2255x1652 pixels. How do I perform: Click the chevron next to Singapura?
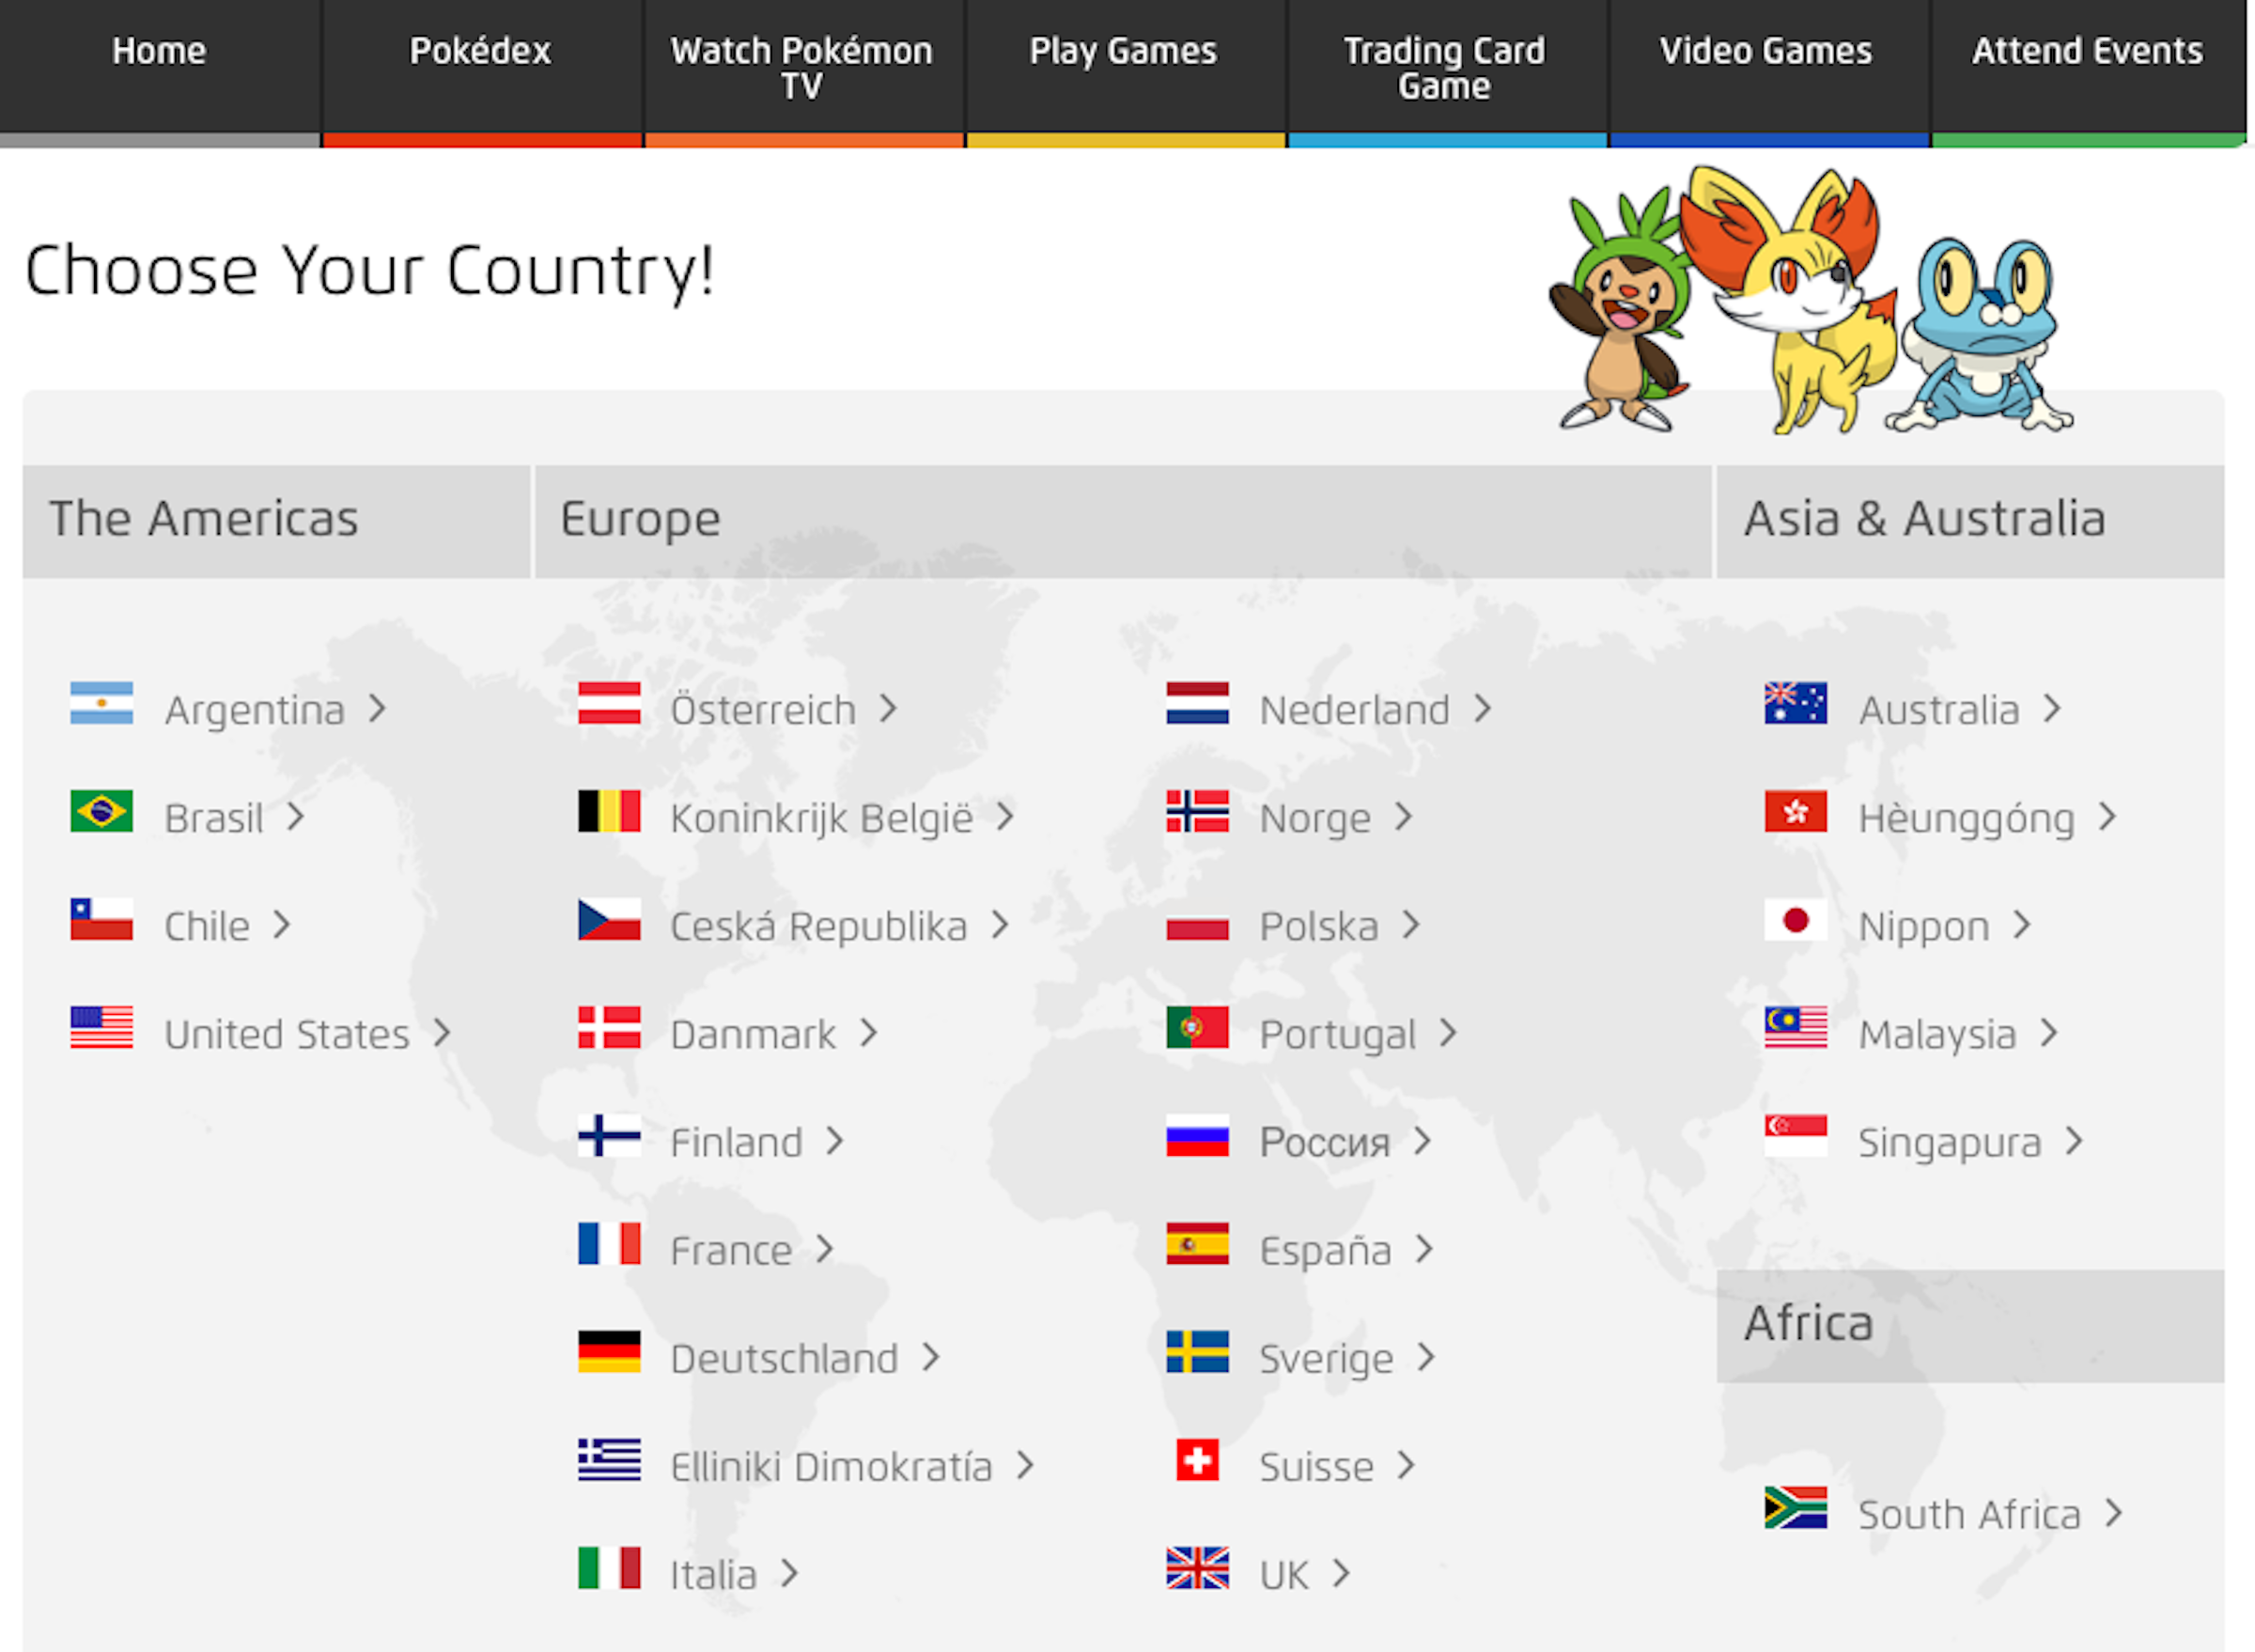pos(2074,1141)
